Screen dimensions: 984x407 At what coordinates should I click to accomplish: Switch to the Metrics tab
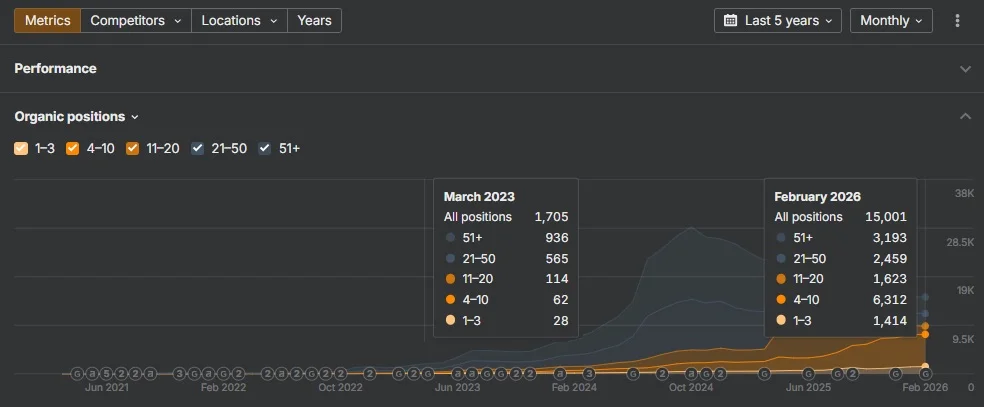[x=47, y=21]
